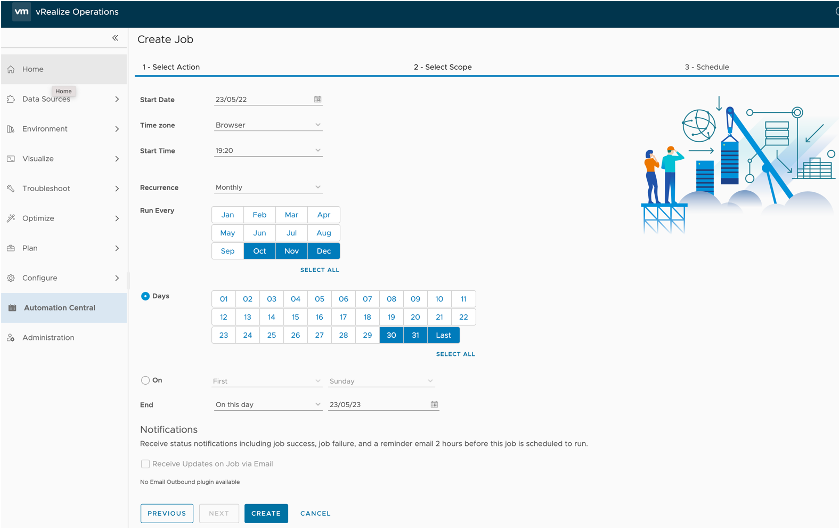Open the Recurrence Monthly dropdown

pos(268,187)
